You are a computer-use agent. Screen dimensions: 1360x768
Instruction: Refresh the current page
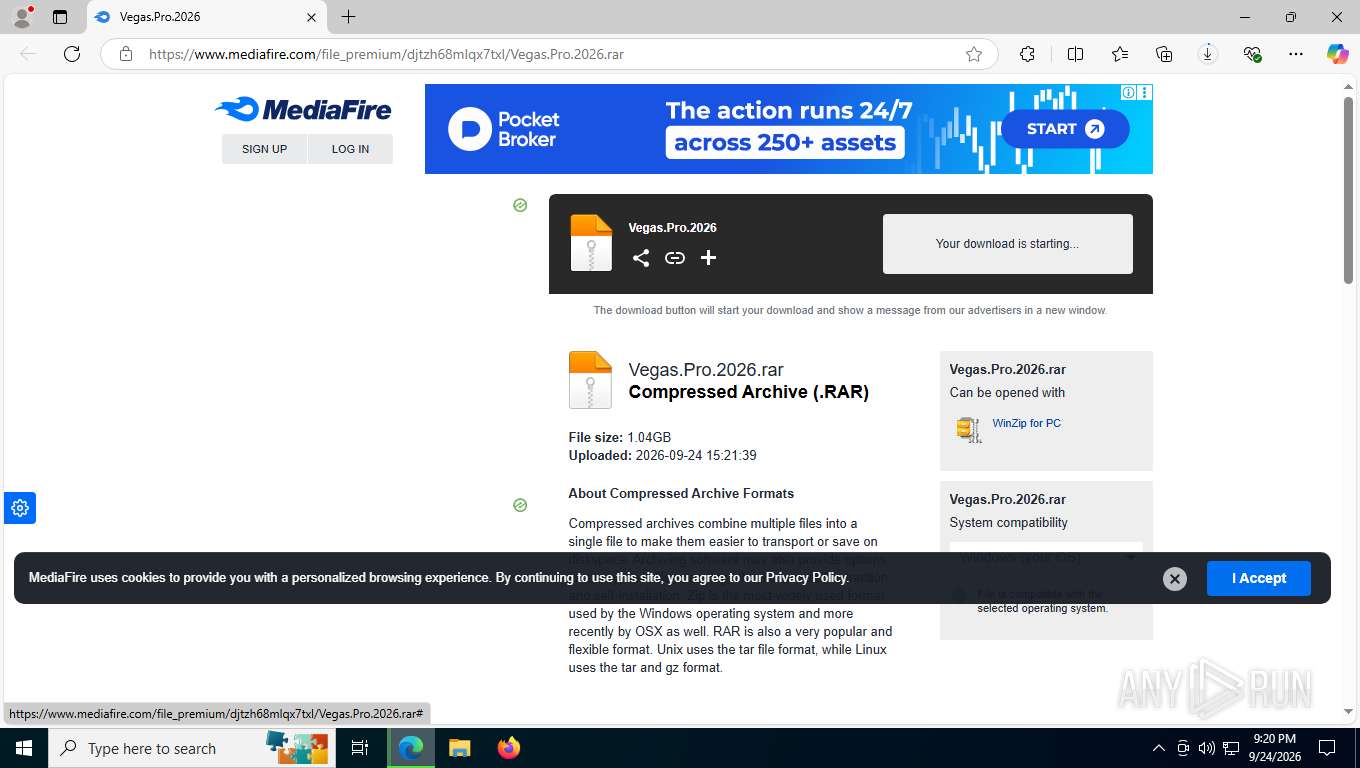(x=72, y=54)
